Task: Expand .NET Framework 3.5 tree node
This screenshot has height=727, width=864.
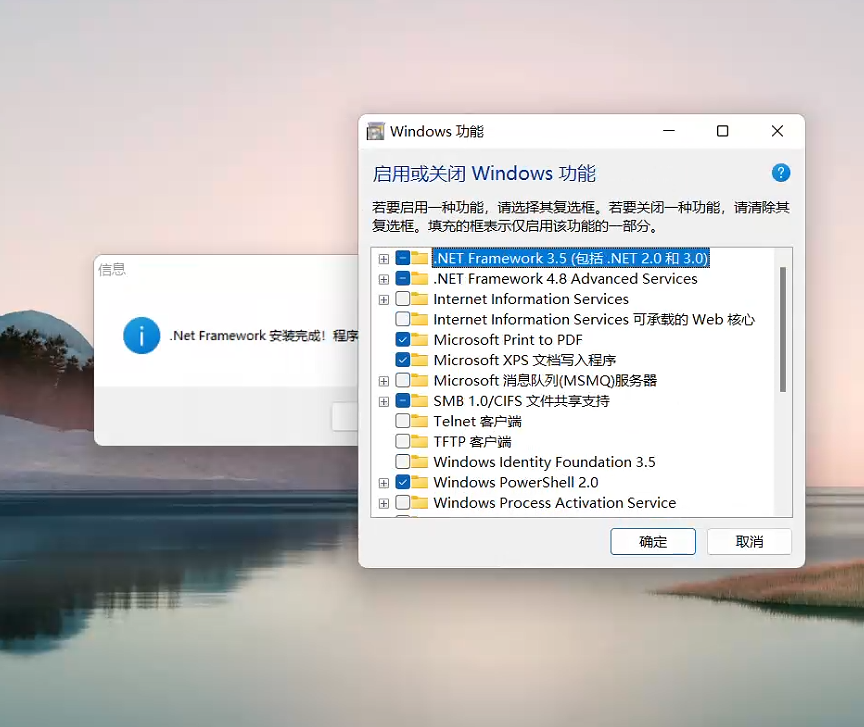Action: pyautogui.click(x=384, y=259)
